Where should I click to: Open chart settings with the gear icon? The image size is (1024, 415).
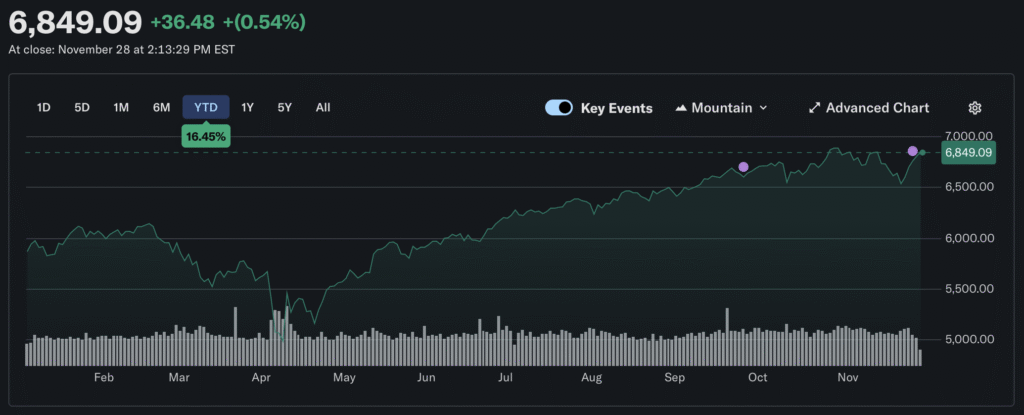pyautogui.click(x=975, y=108)
